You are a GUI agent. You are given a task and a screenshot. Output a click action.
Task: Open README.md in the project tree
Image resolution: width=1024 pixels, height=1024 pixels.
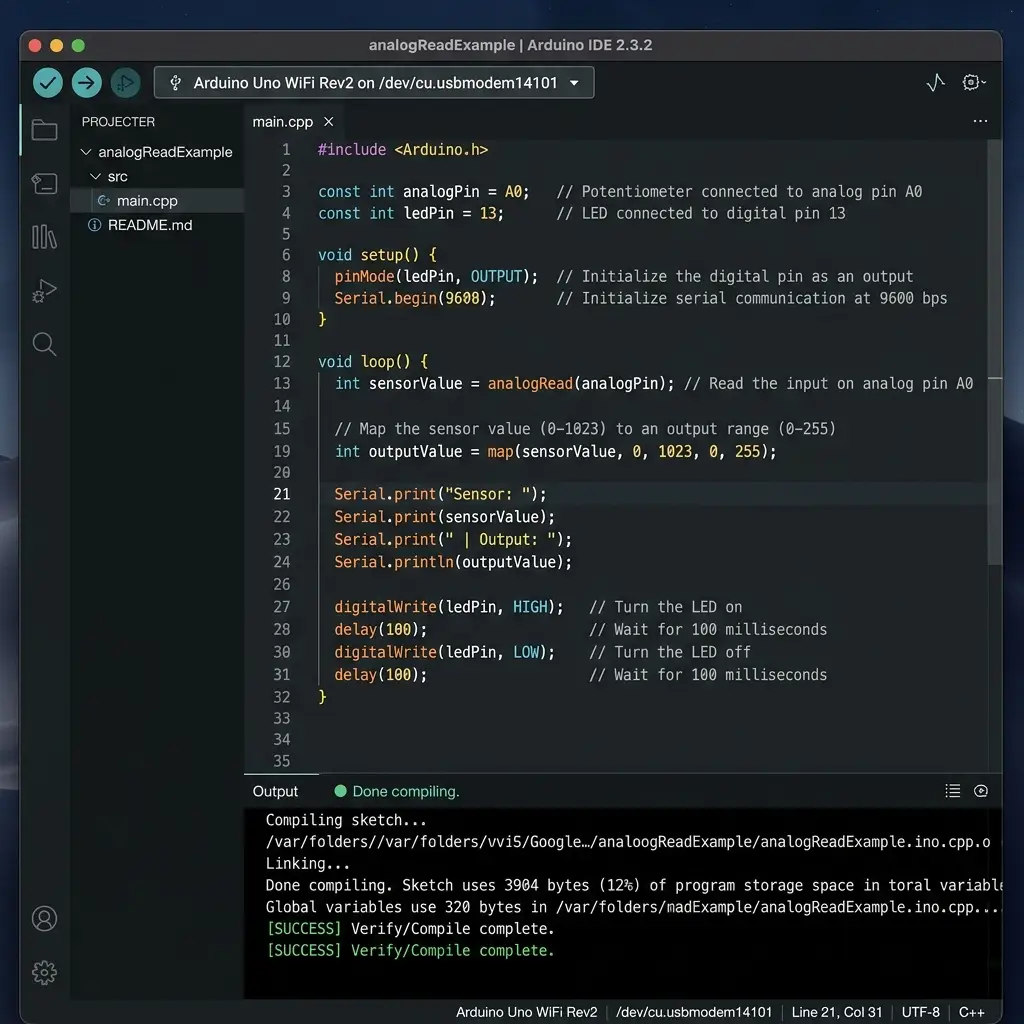point(150,225)
